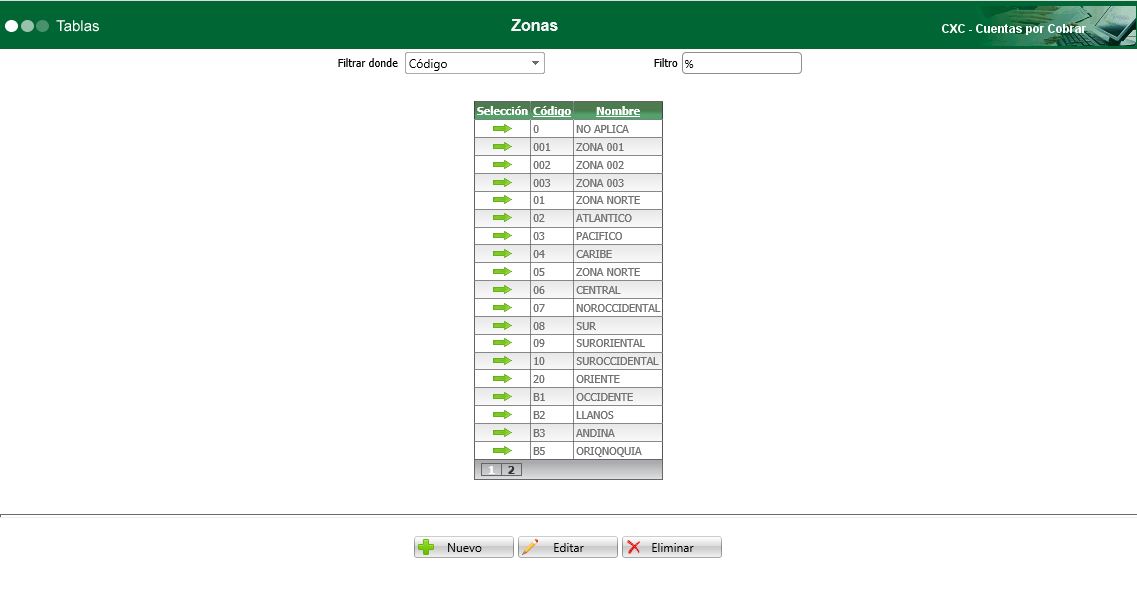Click the ATLANTICO name cell

pos(618,218)
